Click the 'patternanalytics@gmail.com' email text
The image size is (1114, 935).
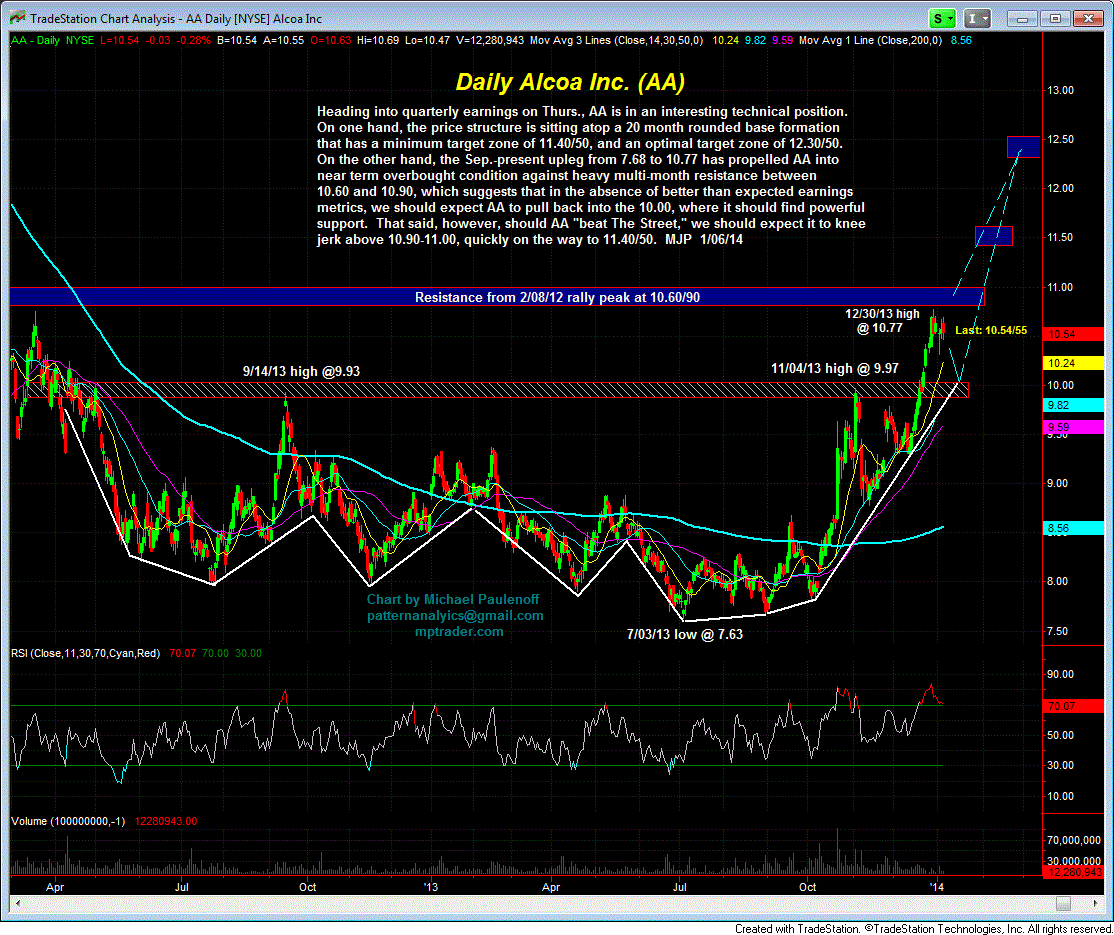click(455, 615)
